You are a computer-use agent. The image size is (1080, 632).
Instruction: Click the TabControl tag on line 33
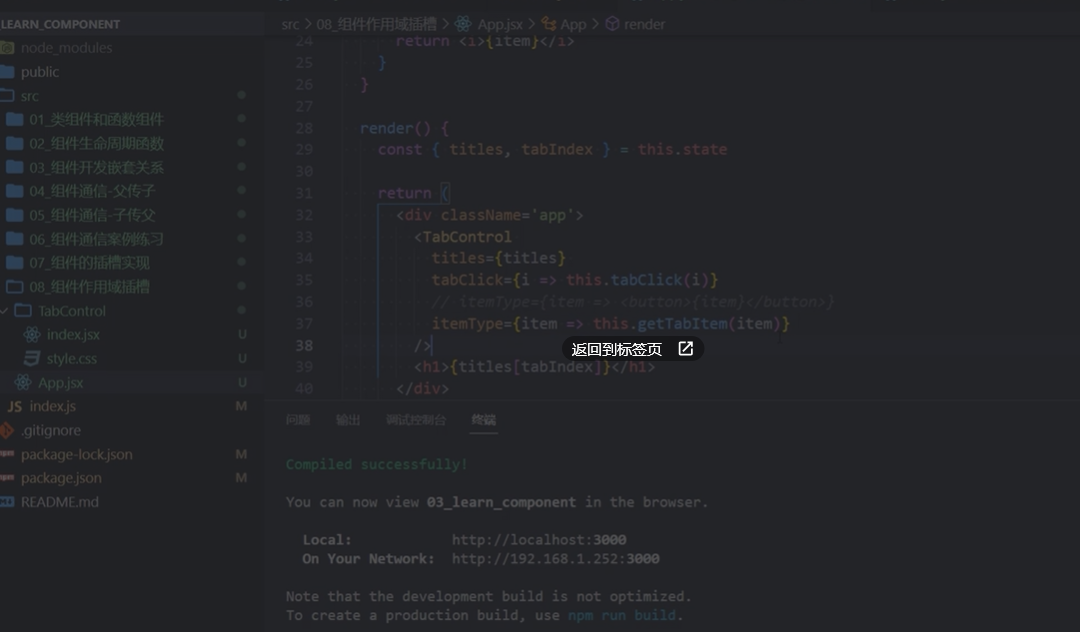pyautogui.click(x=467, y=237)
